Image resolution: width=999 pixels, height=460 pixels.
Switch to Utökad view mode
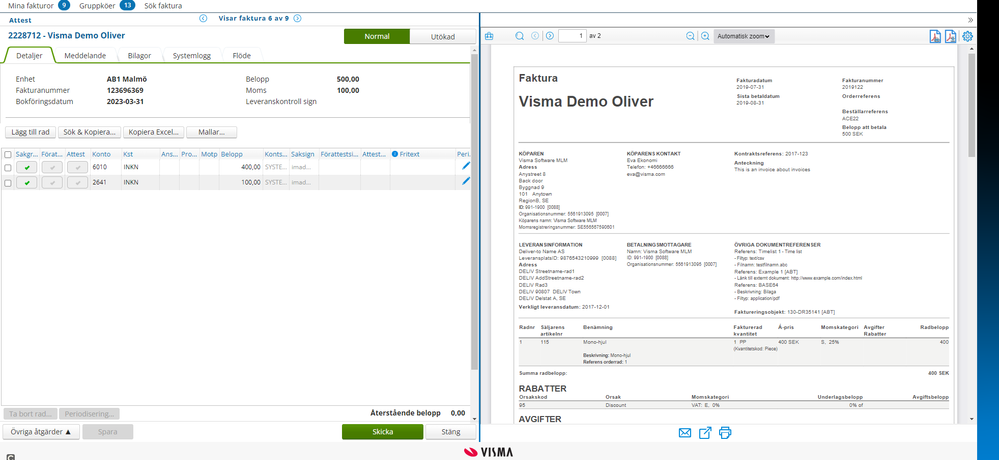(x=443, y=36)
